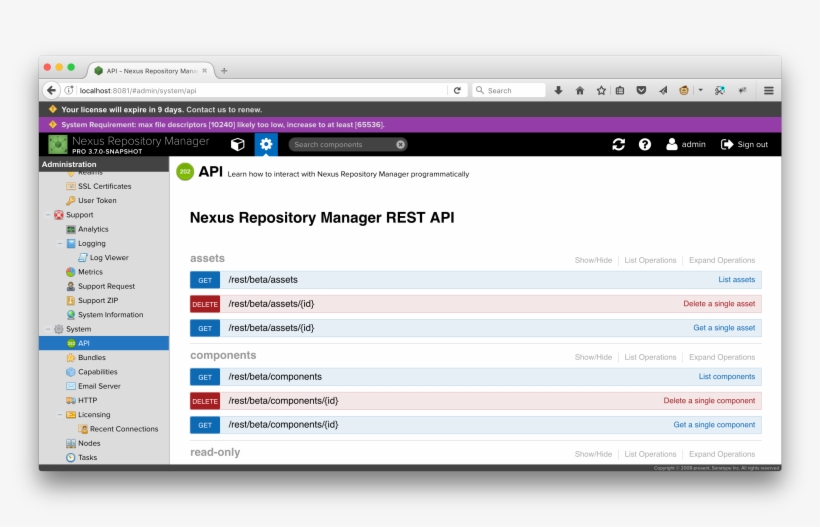Expand DELETE /rest/beta/assets/{id} operation
The image size is (820, 527).
[475, 304]
